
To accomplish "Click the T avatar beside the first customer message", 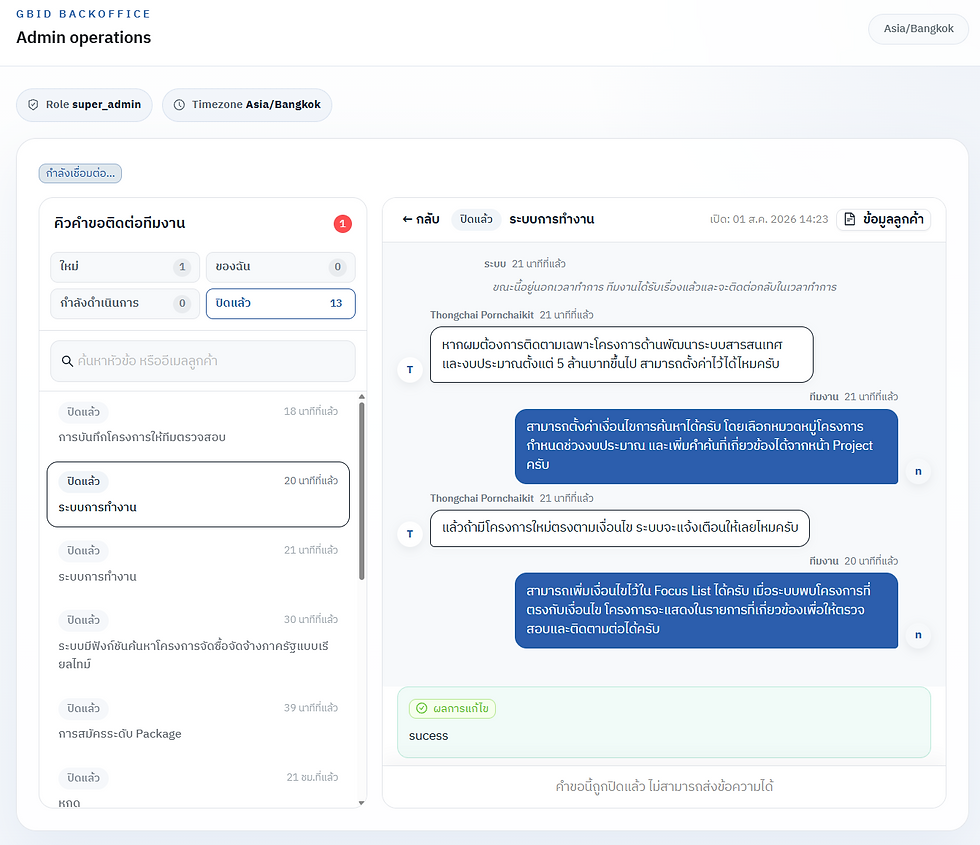I will click(x=410, y=370).
